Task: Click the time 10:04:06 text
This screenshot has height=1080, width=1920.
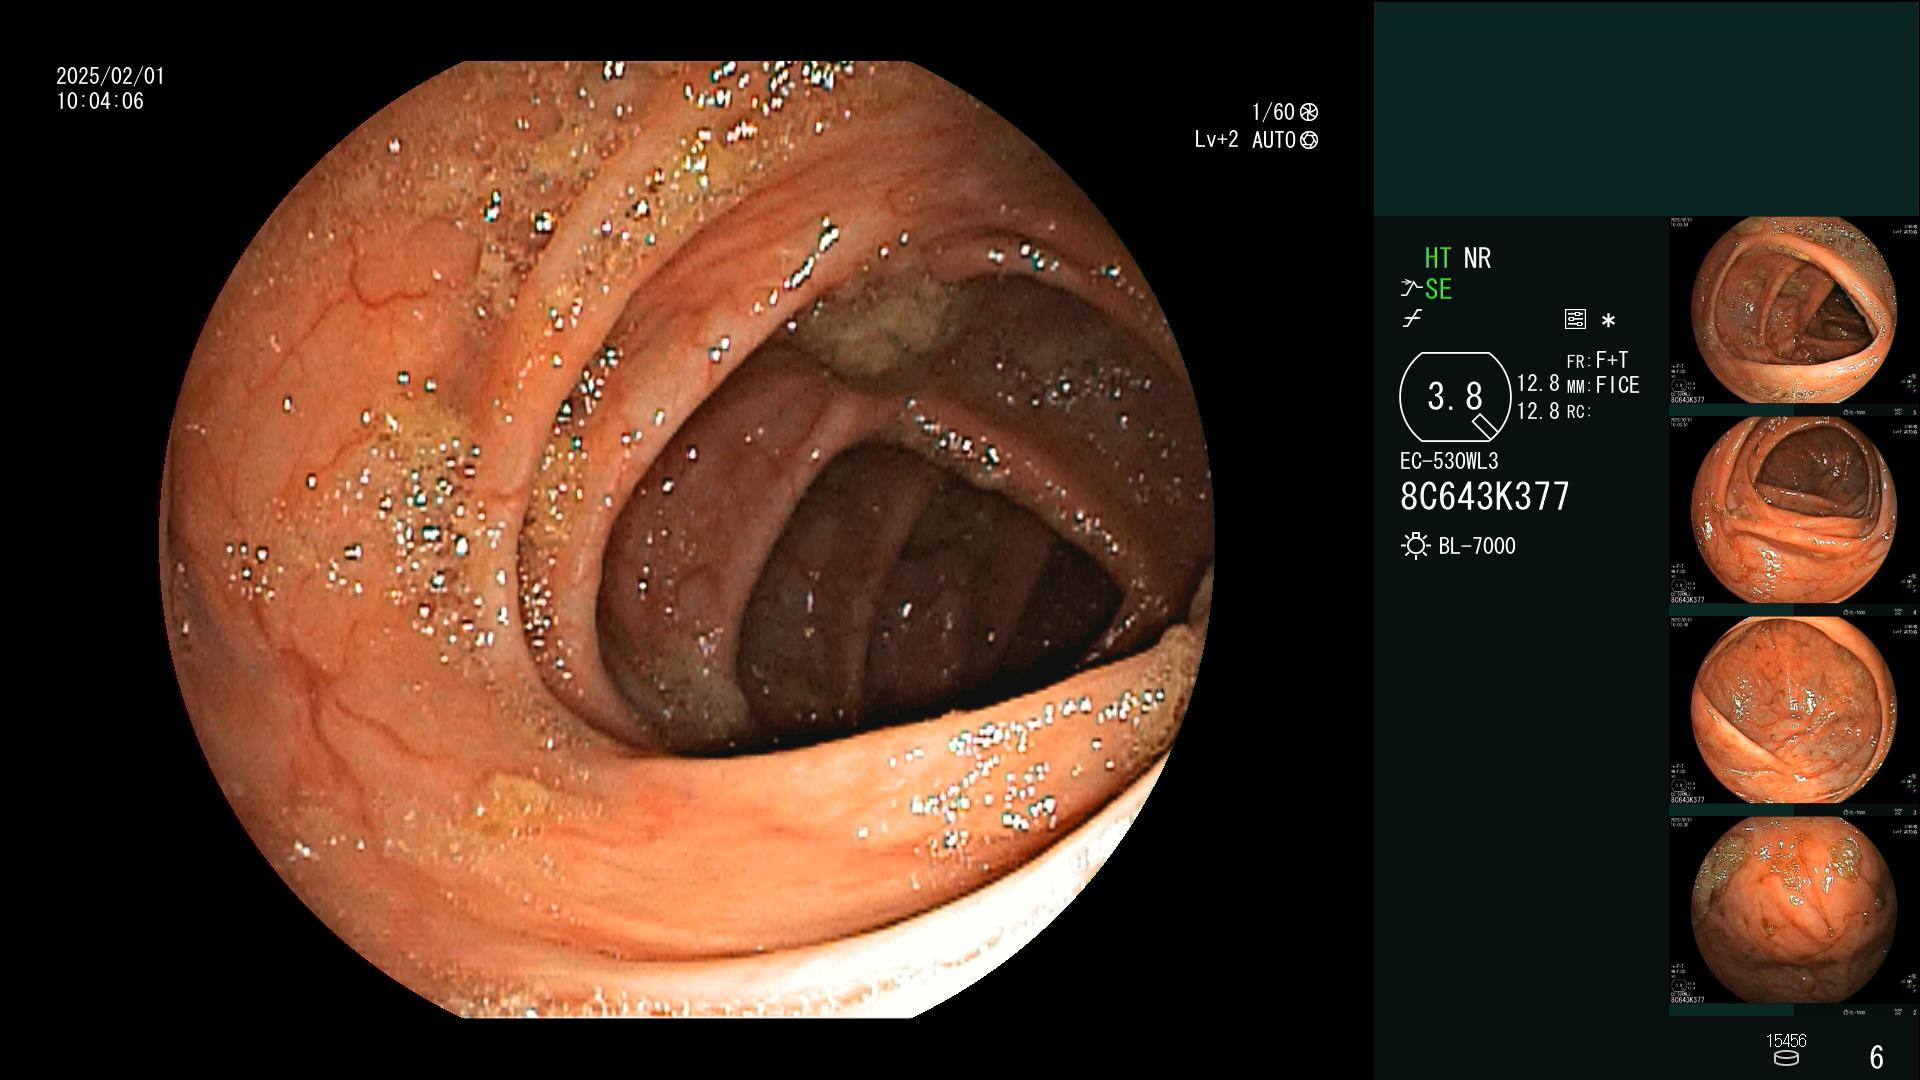Action: point(100,101)
